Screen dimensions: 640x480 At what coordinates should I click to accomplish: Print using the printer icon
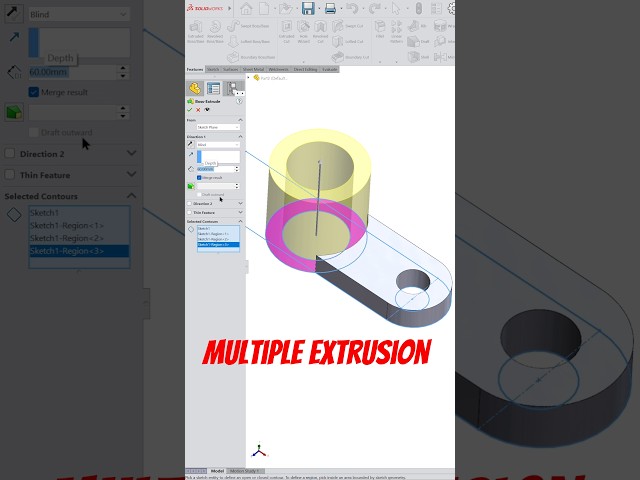click(x=330, y=9)
